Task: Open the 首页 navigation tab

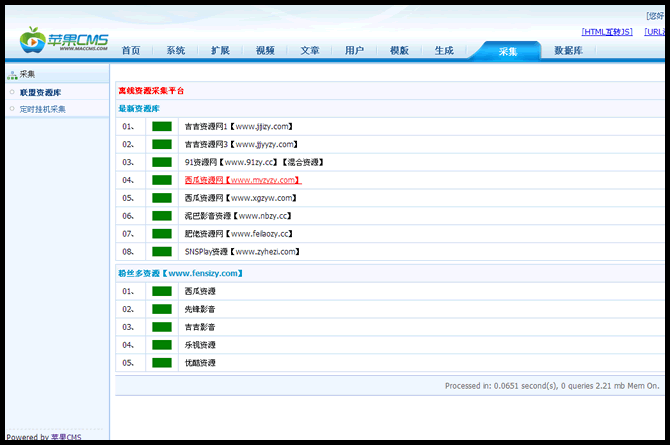Action: click(131, 51)
